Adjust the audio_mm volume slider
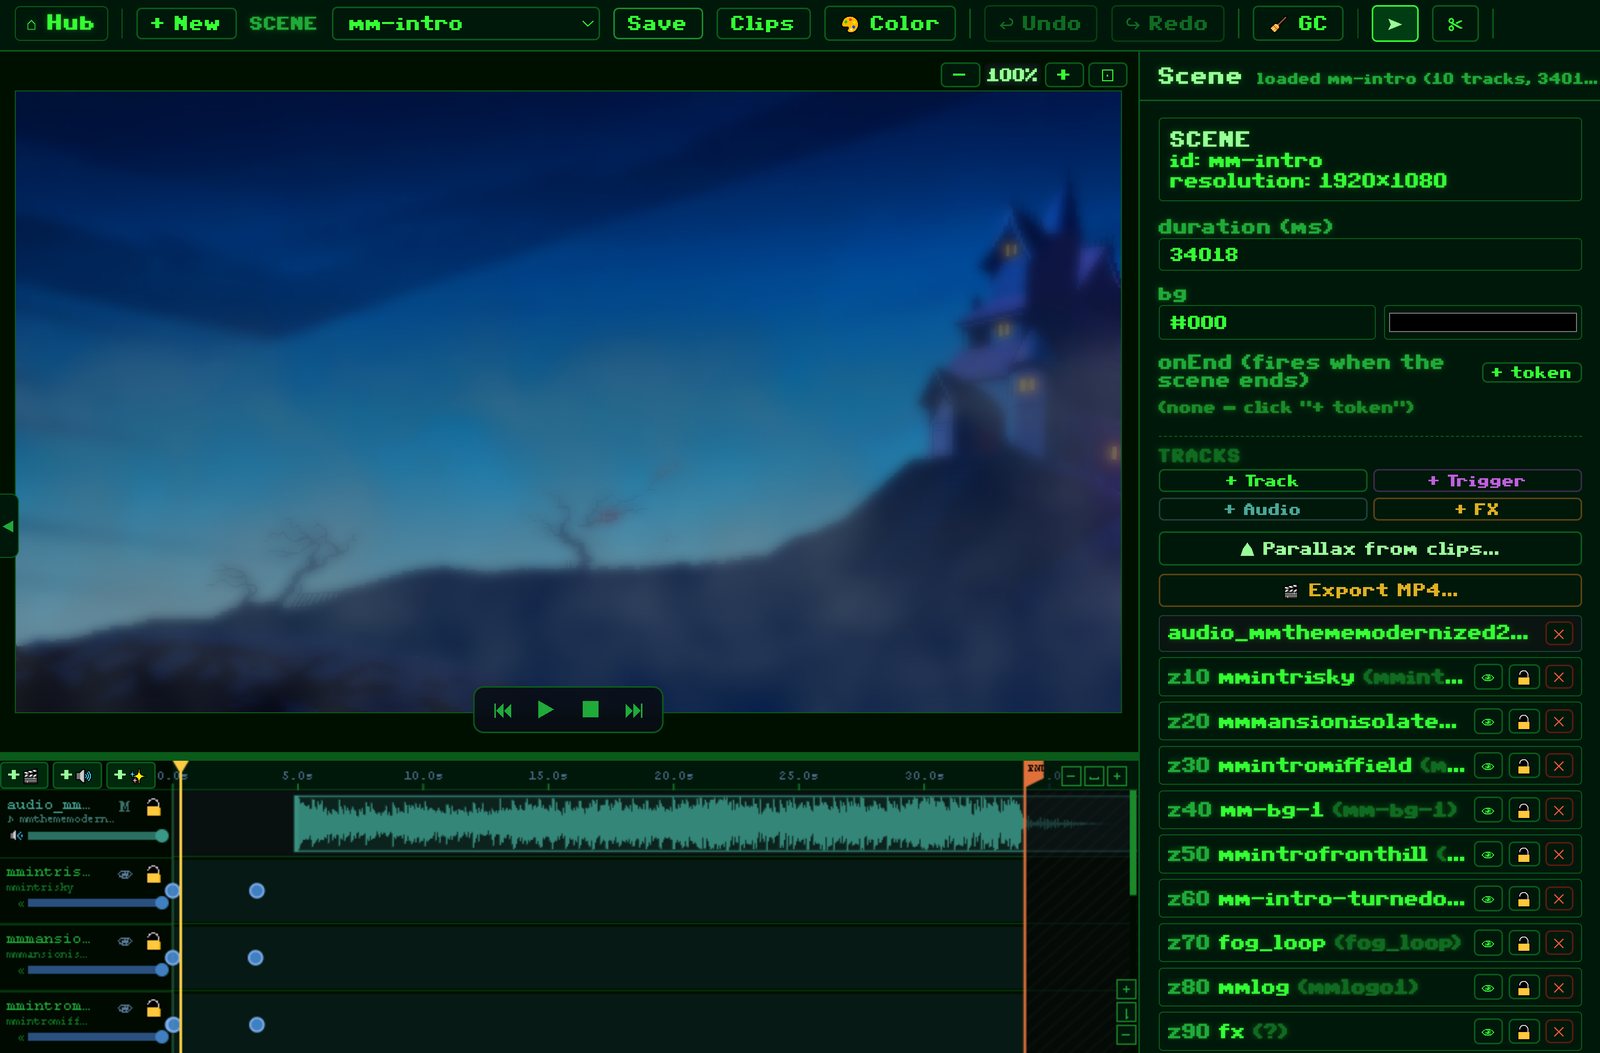The image size is (1600, 1053). pos(97,835)
